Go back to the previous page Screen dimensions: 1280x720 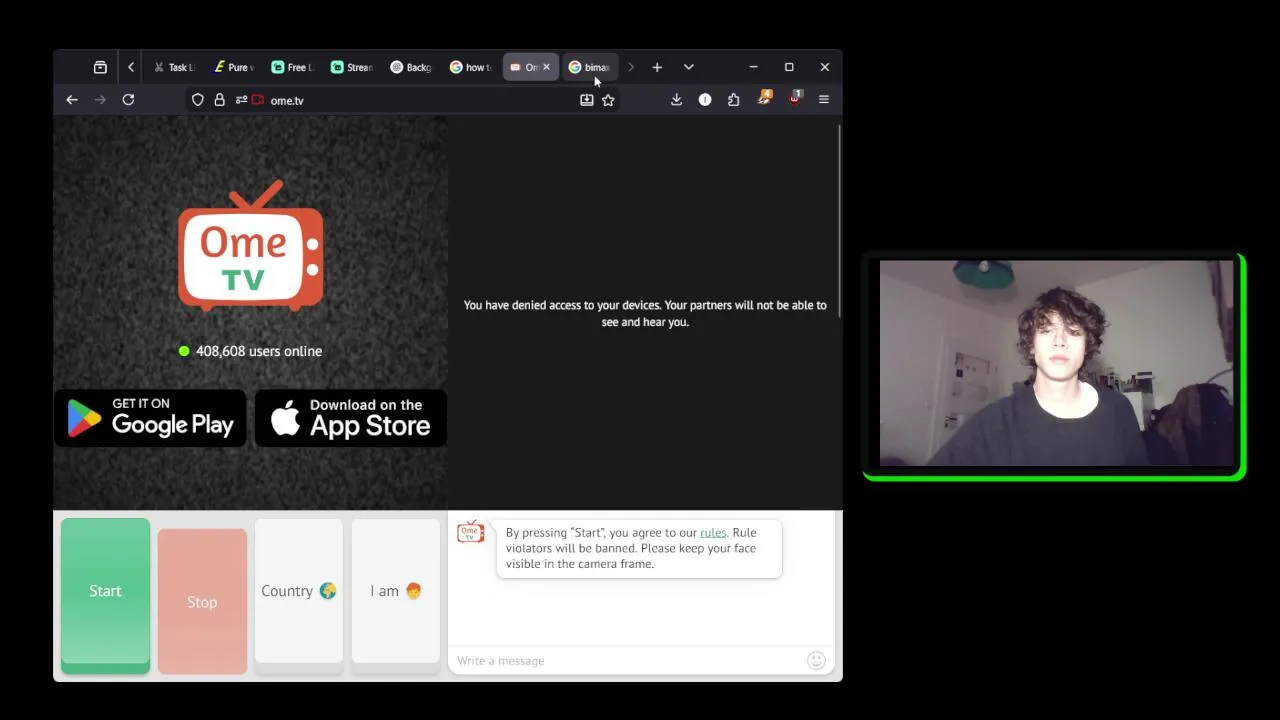click(72, 100)
